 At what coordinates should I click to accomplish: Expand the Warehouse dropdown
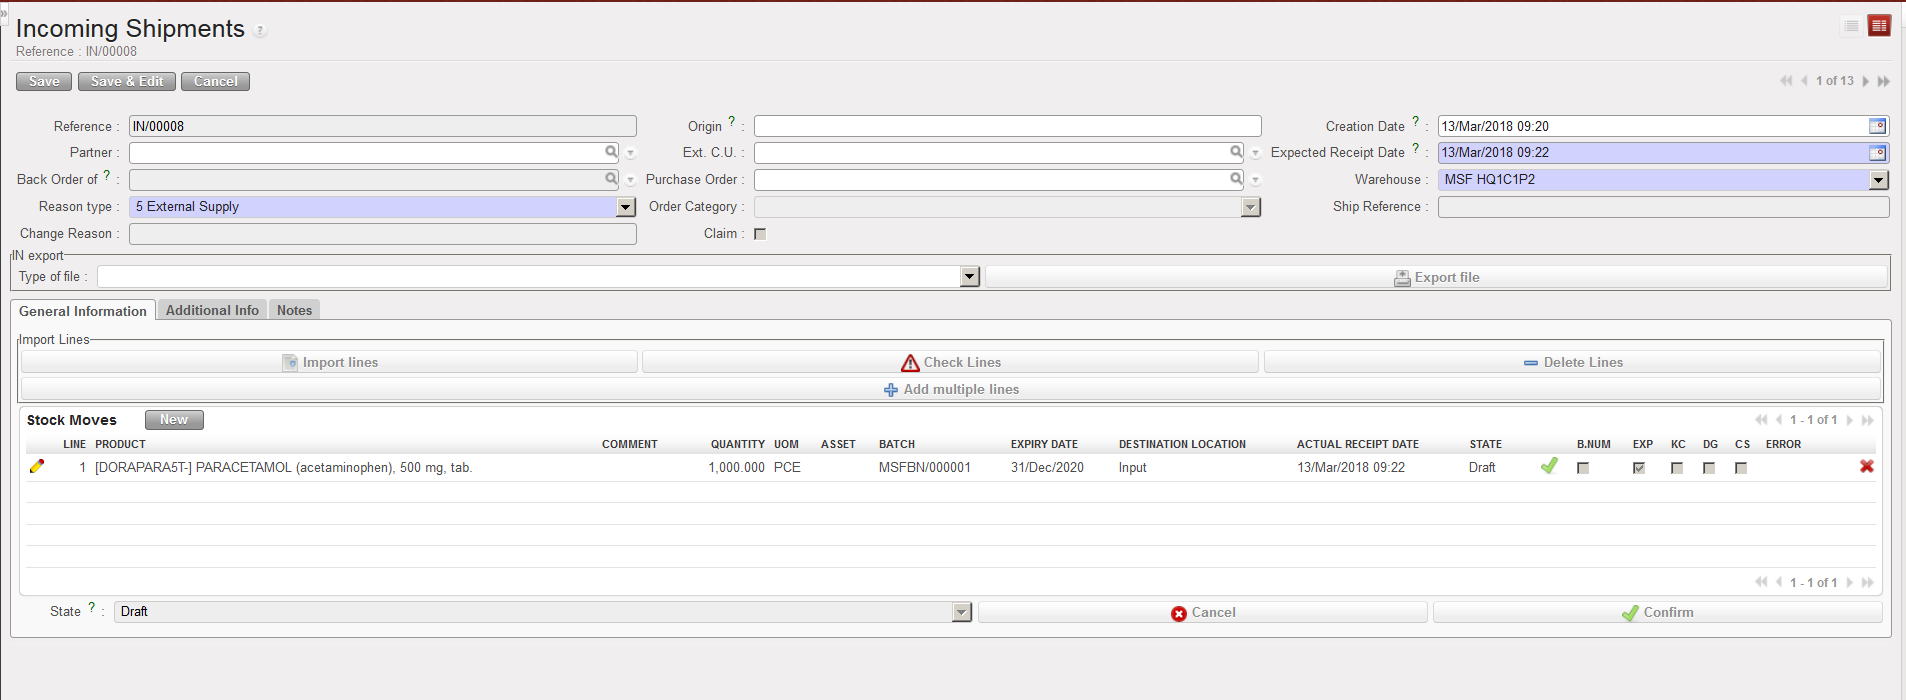[x=1878, y=180]
